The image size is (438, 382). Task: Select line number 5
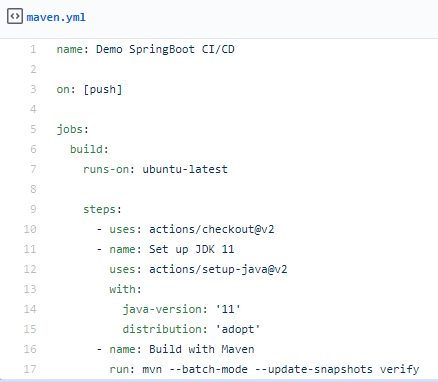[33, 129]
